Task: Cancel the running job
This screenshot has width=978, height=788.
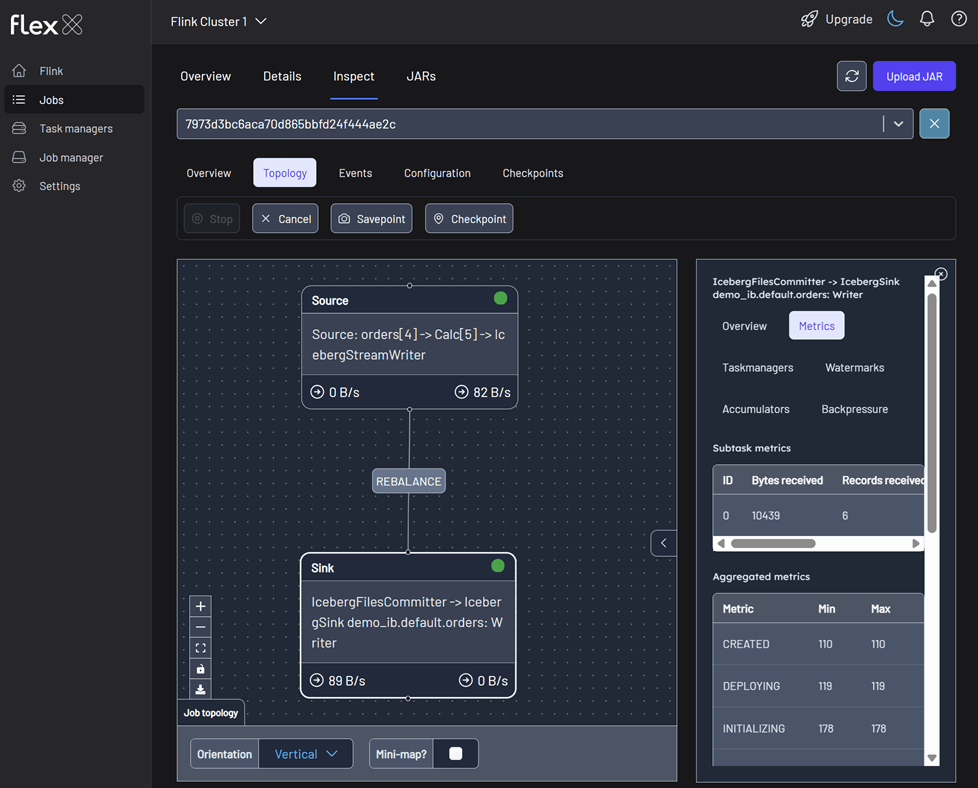Action: pos(285,218)
